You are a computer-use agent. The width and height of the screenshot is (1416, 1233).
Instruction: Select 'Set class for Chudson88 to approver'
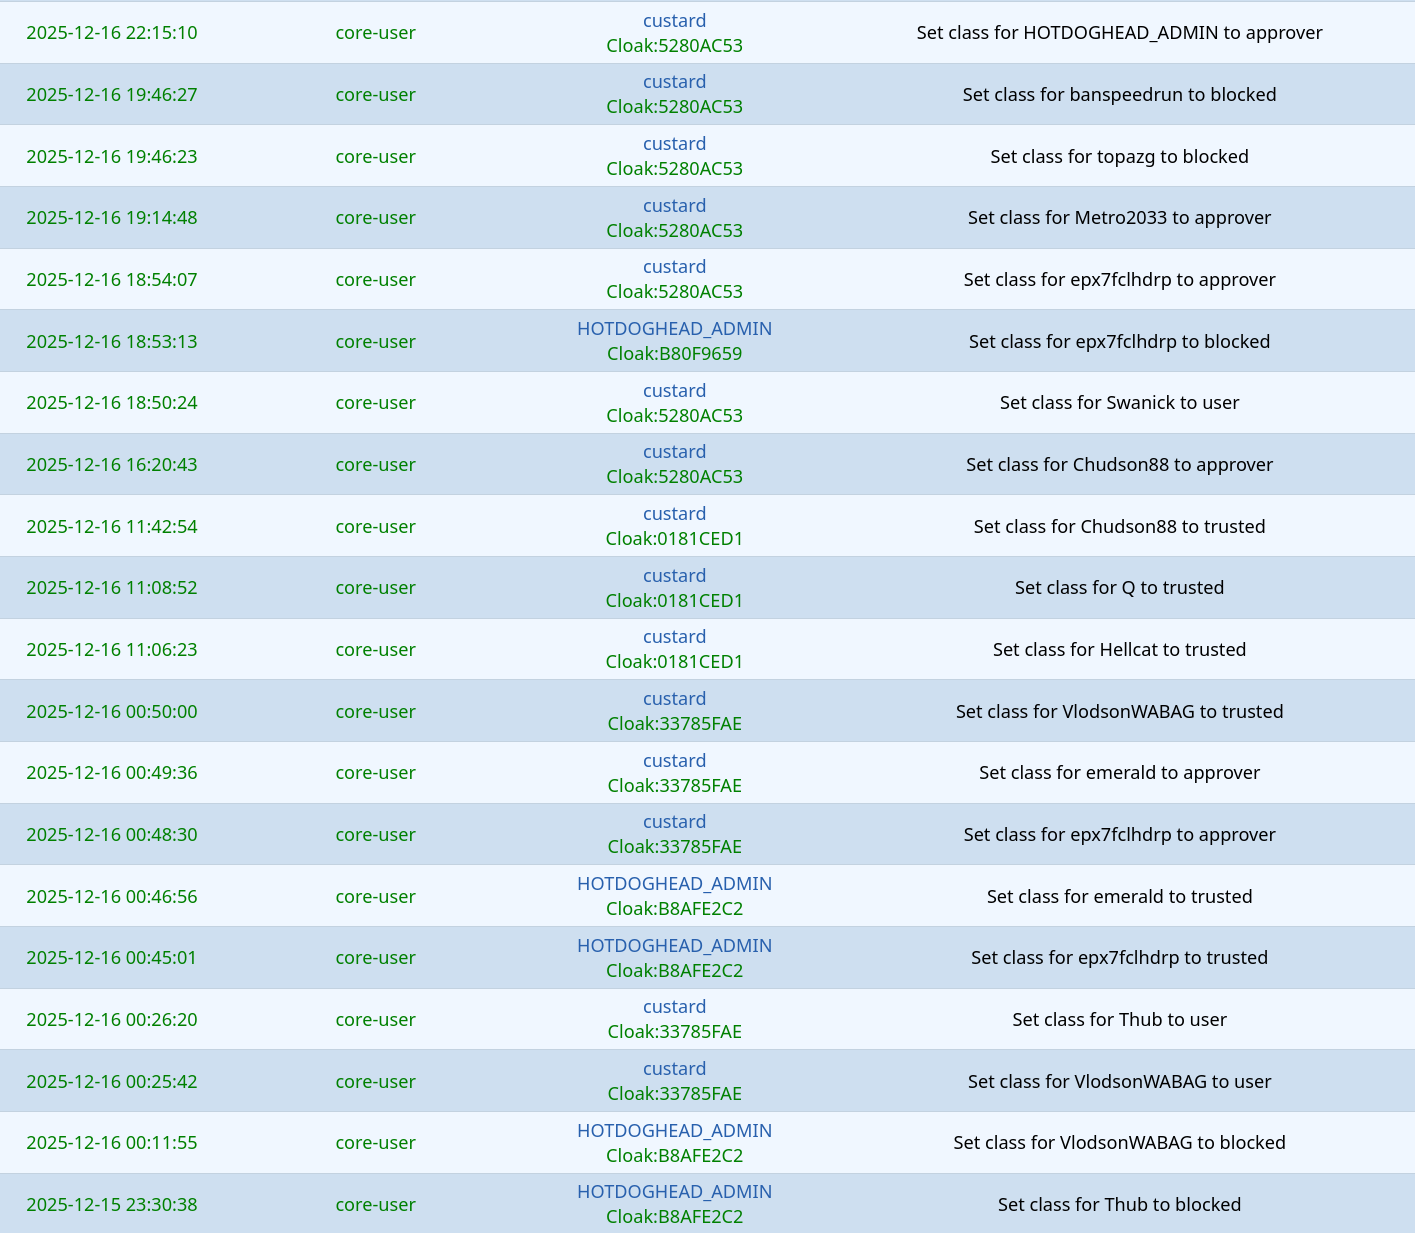pyautogui.click(x=1119, y=465)
